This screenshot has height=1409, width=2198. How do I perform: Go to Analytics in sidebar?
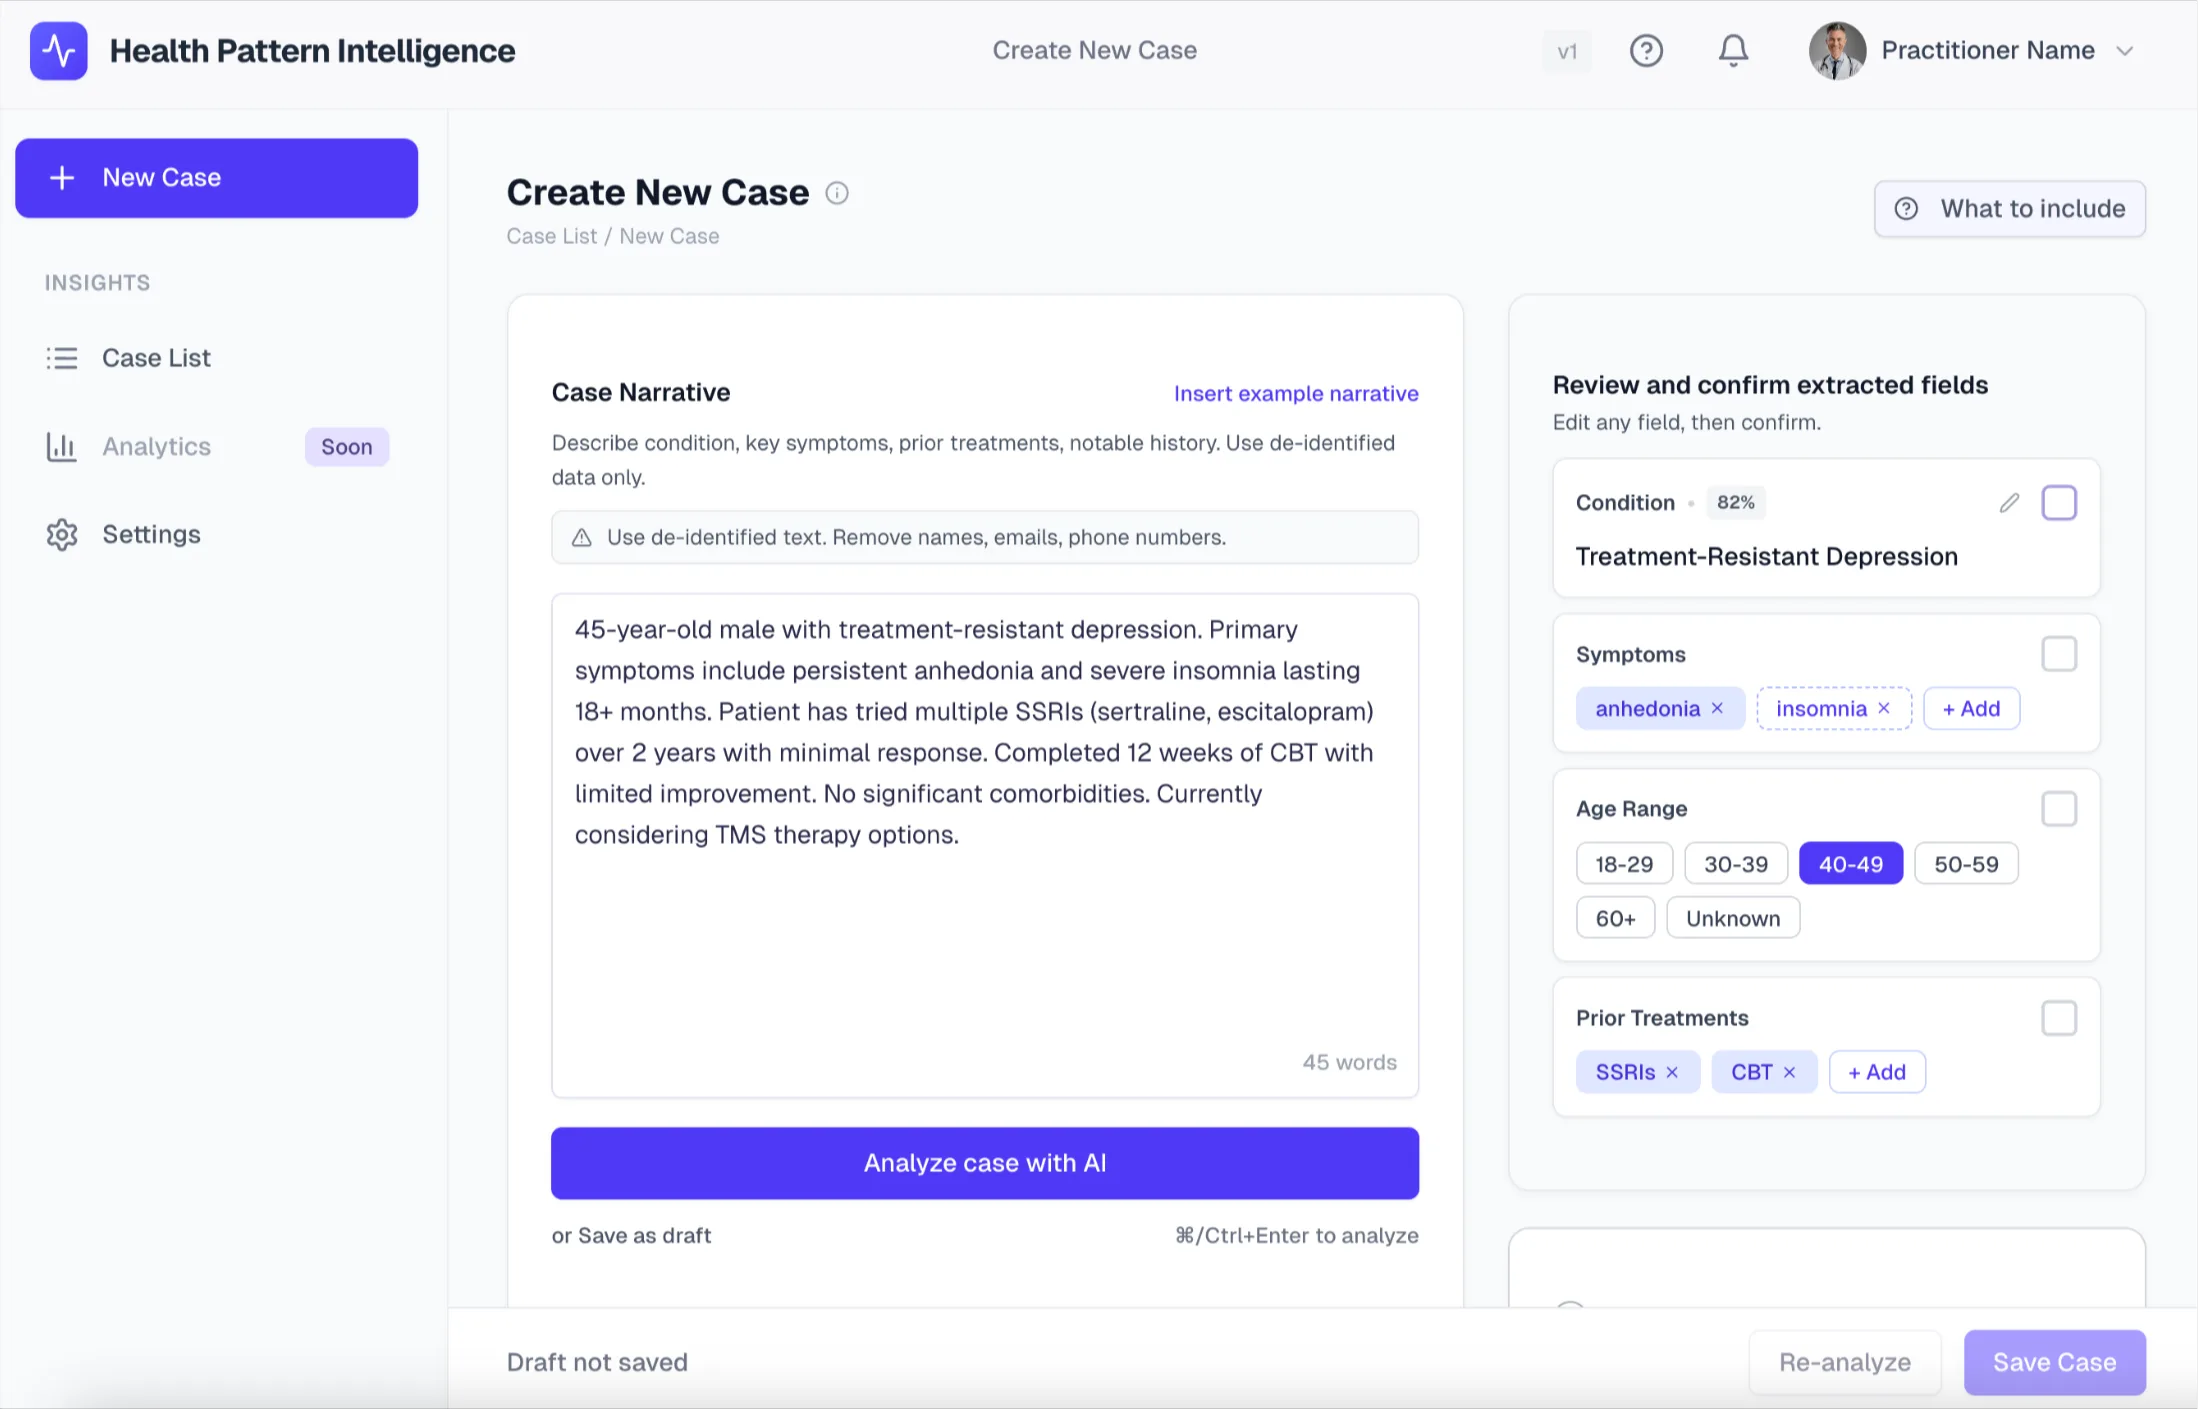pos(156,447)
